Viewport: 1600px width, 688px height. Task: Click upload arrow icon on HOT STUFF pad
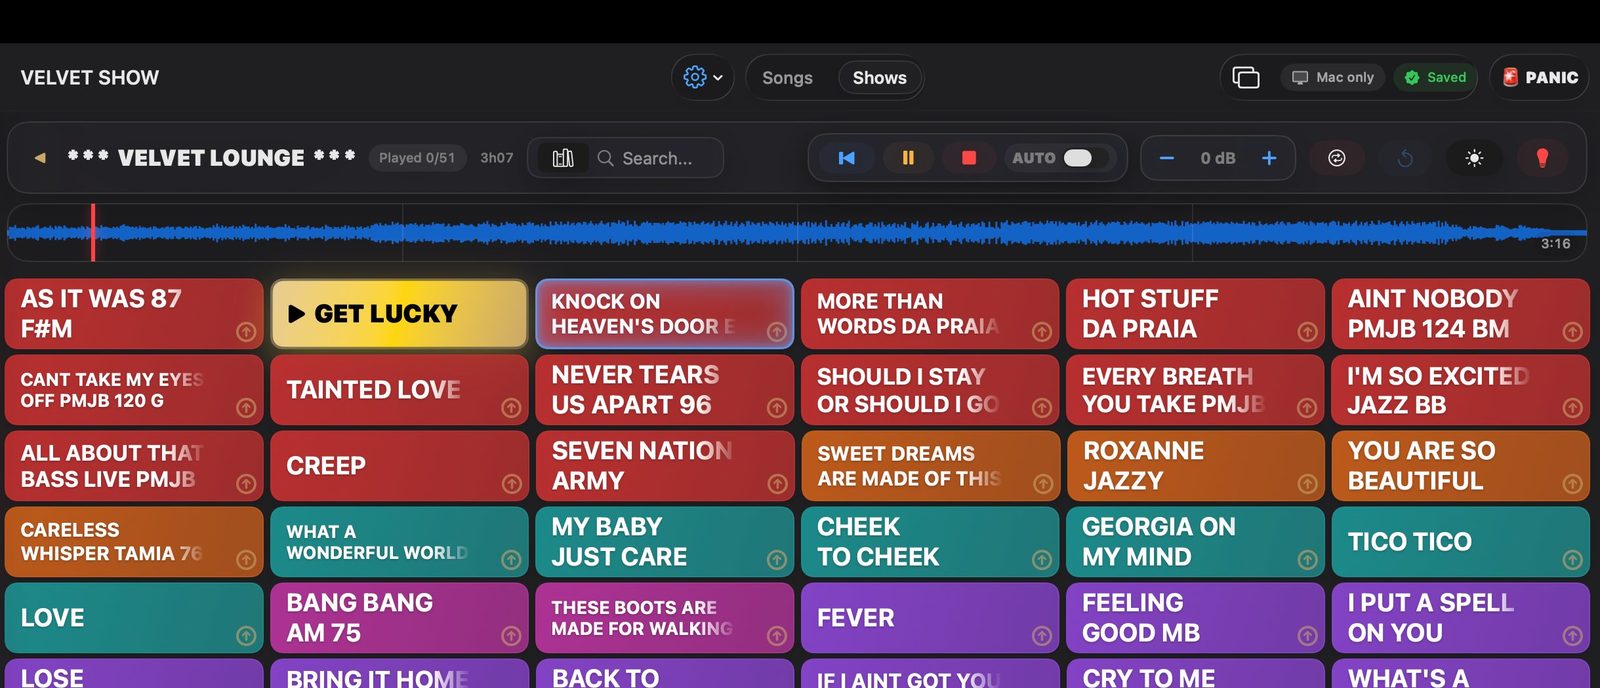(x=1307, y=332)
